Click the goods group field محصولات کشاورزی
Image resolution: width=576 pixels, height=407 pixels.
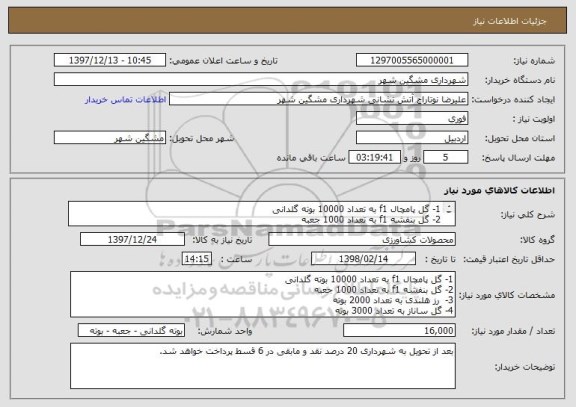(362, 239)
